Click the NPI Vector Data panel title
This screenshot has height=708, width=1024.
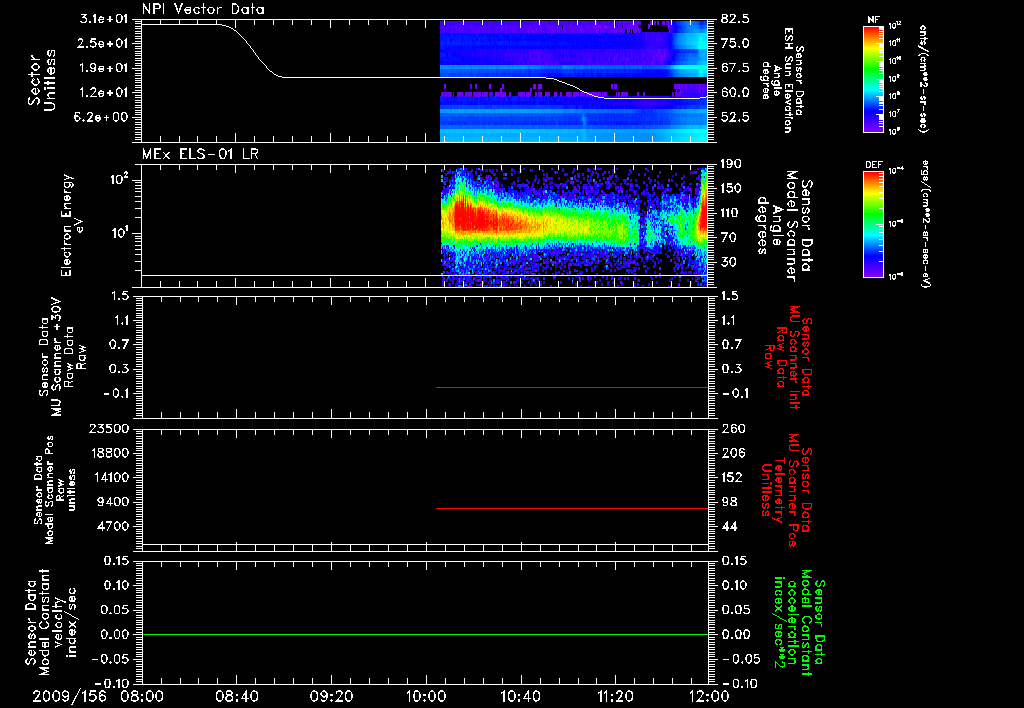pyautogui.click(x=203, y=9)
